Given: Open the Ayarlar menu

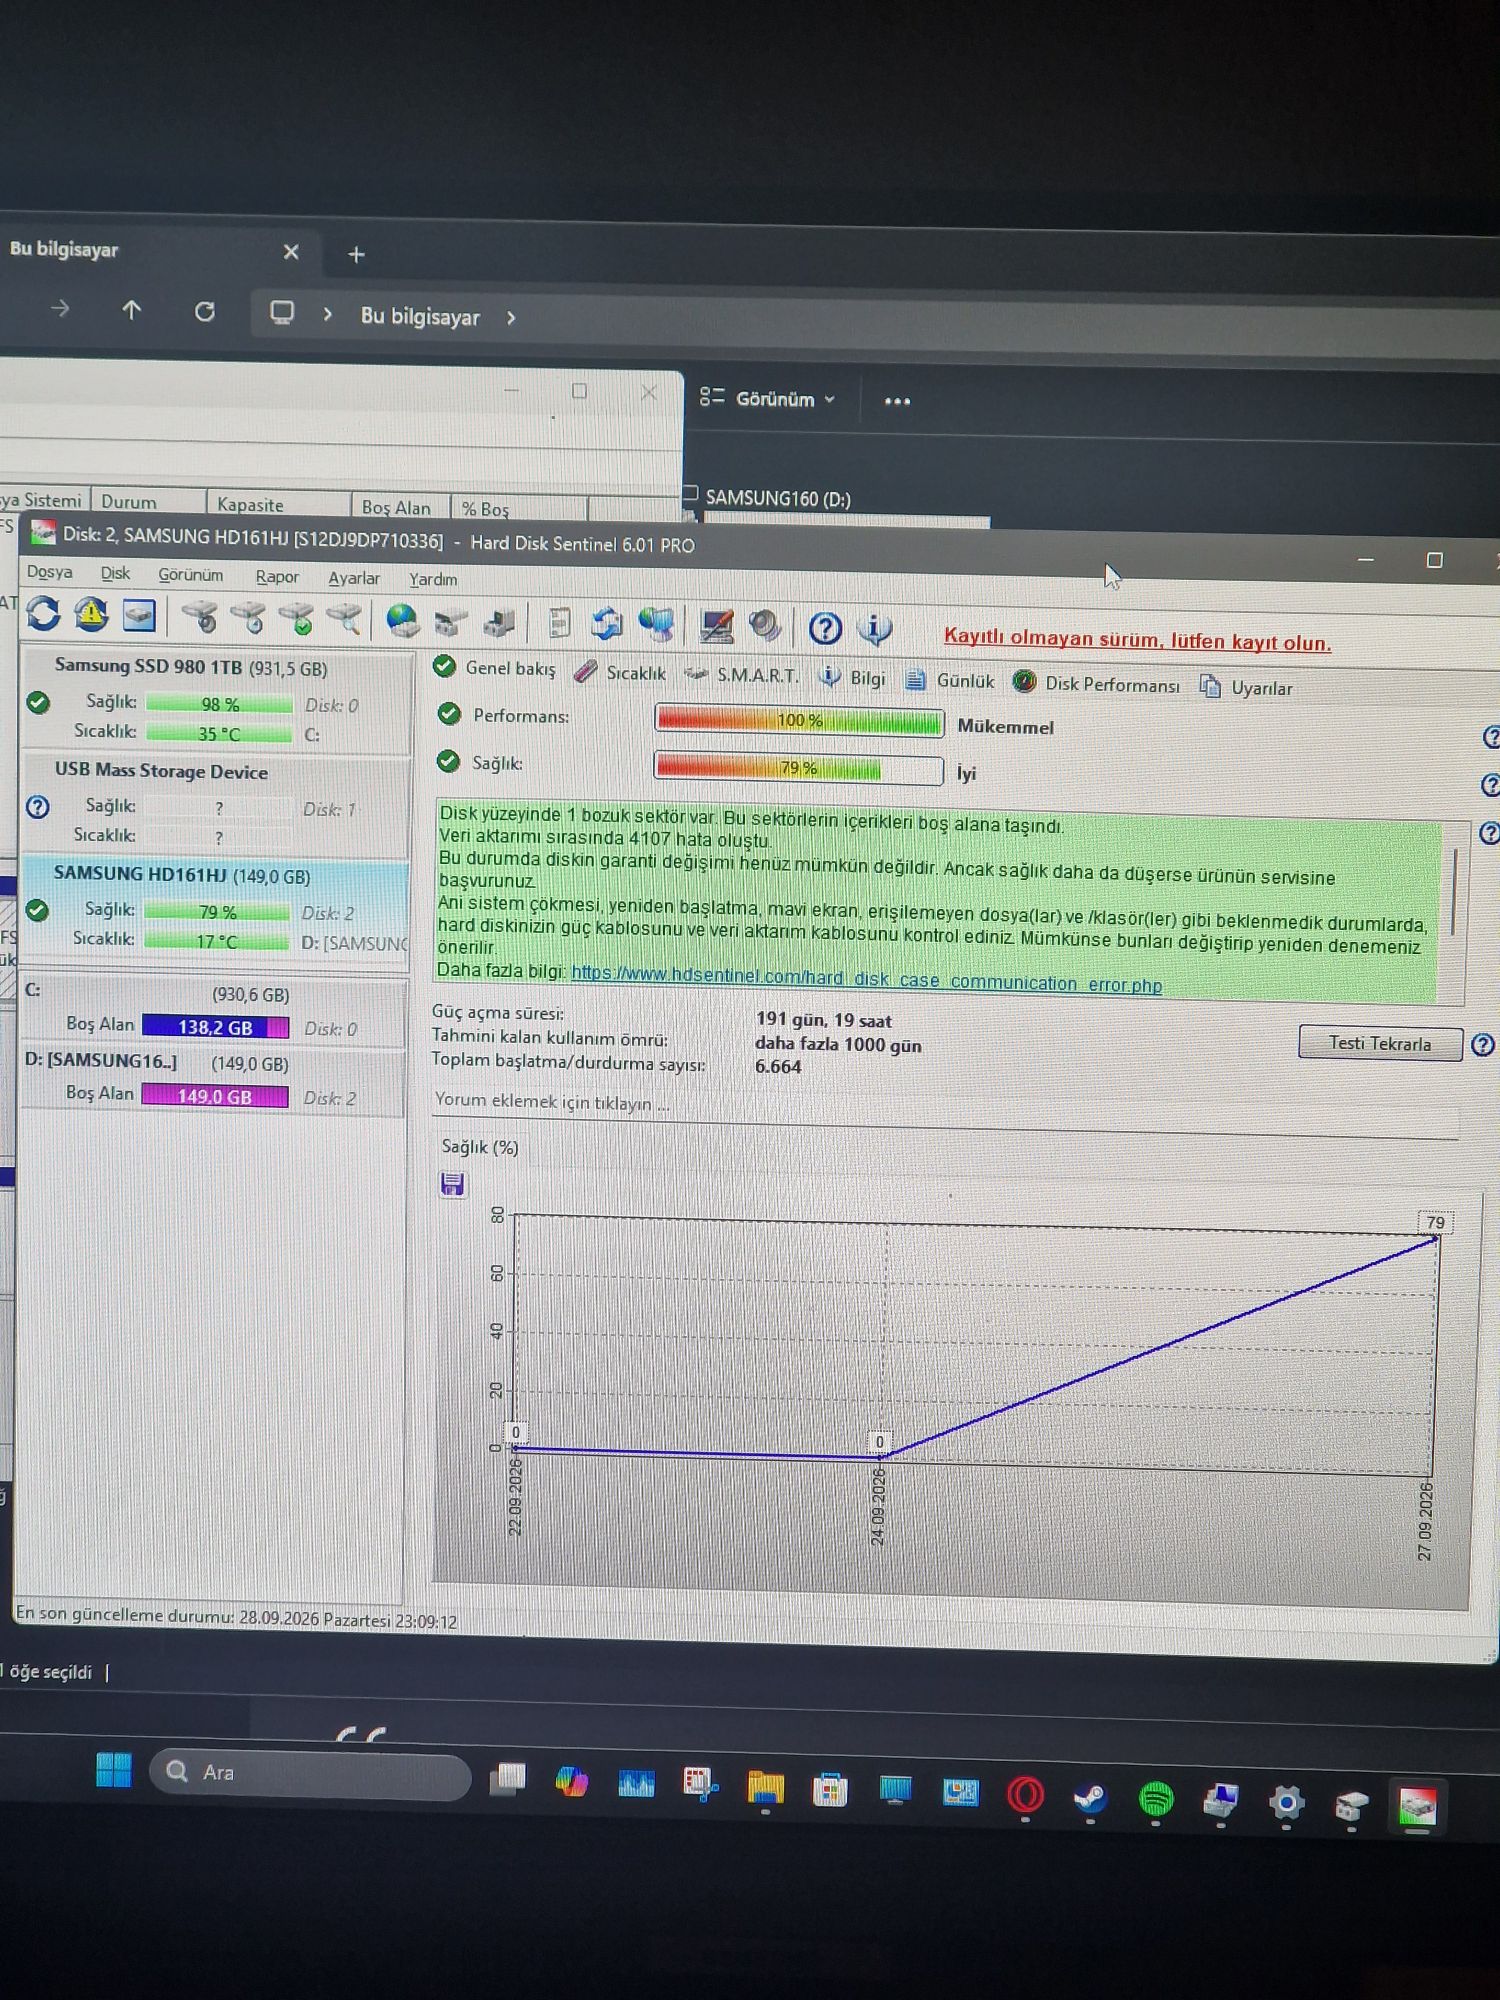Looking at the screenshot, I should (x=354, y=578).
